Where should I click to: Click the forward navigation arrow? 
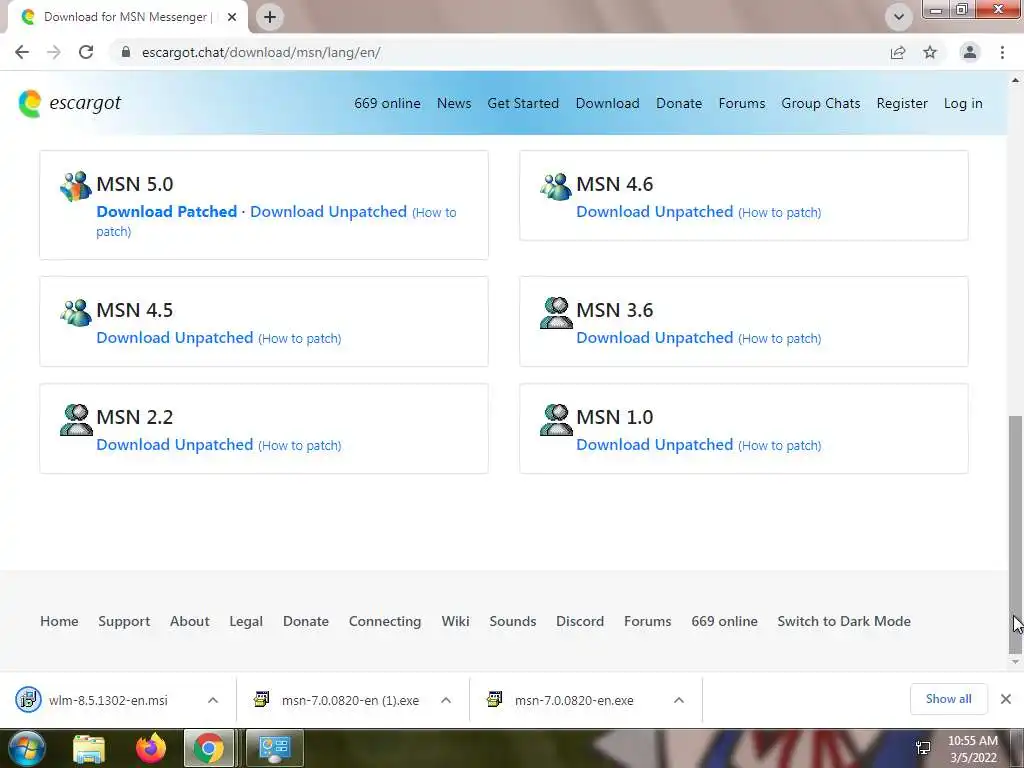click(x=54, y=52)
